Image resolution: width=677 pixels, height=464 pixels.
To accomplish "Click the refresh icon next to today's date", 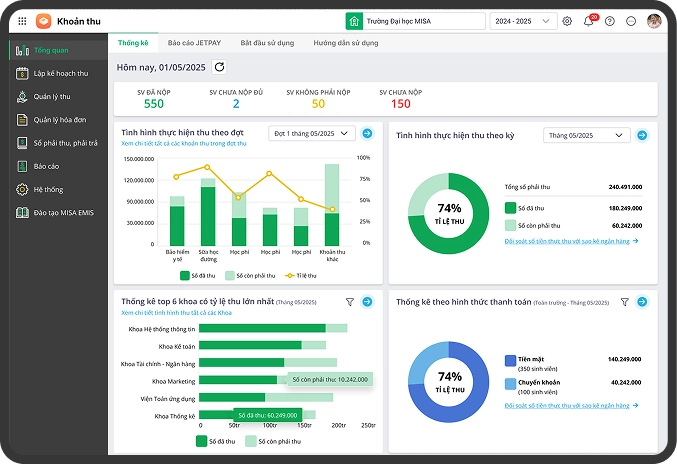I will click(x=220, y=67).
